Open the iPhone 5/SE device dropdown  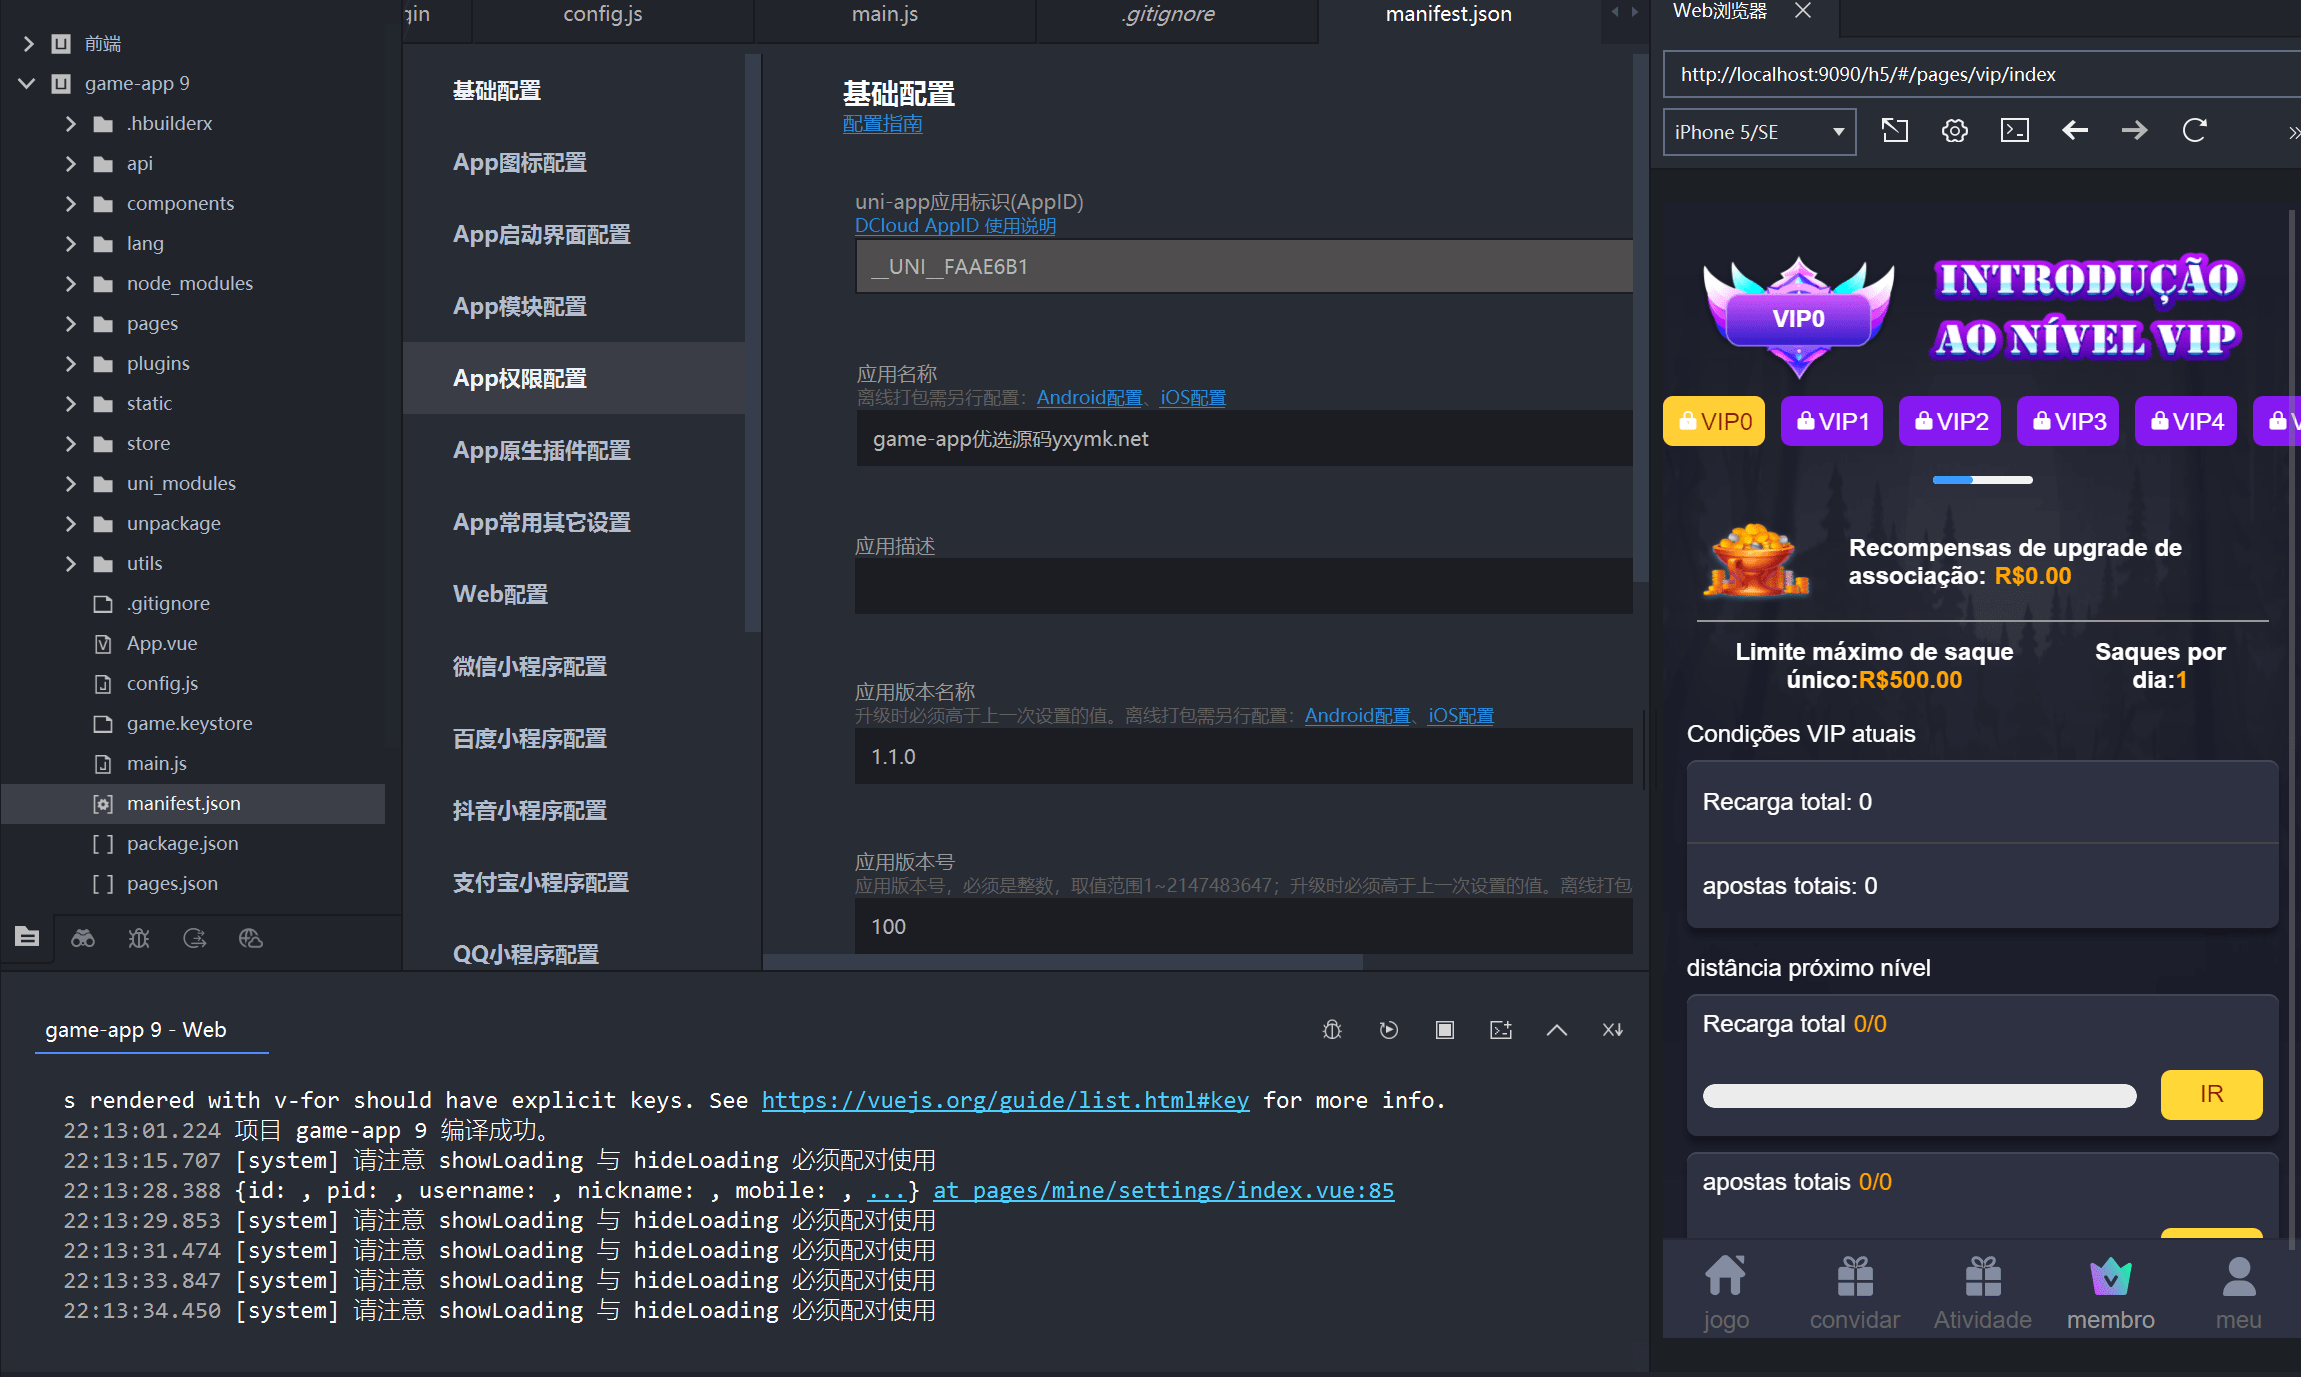(1759, 132)
